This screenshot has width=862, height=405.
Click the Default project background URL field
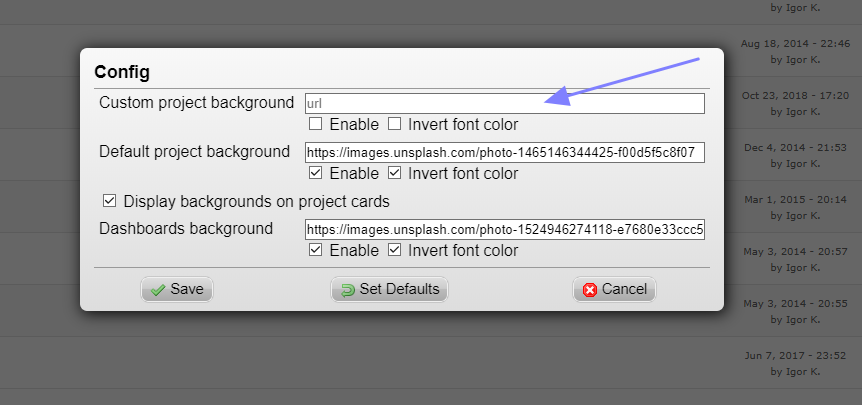coord(505,153)
